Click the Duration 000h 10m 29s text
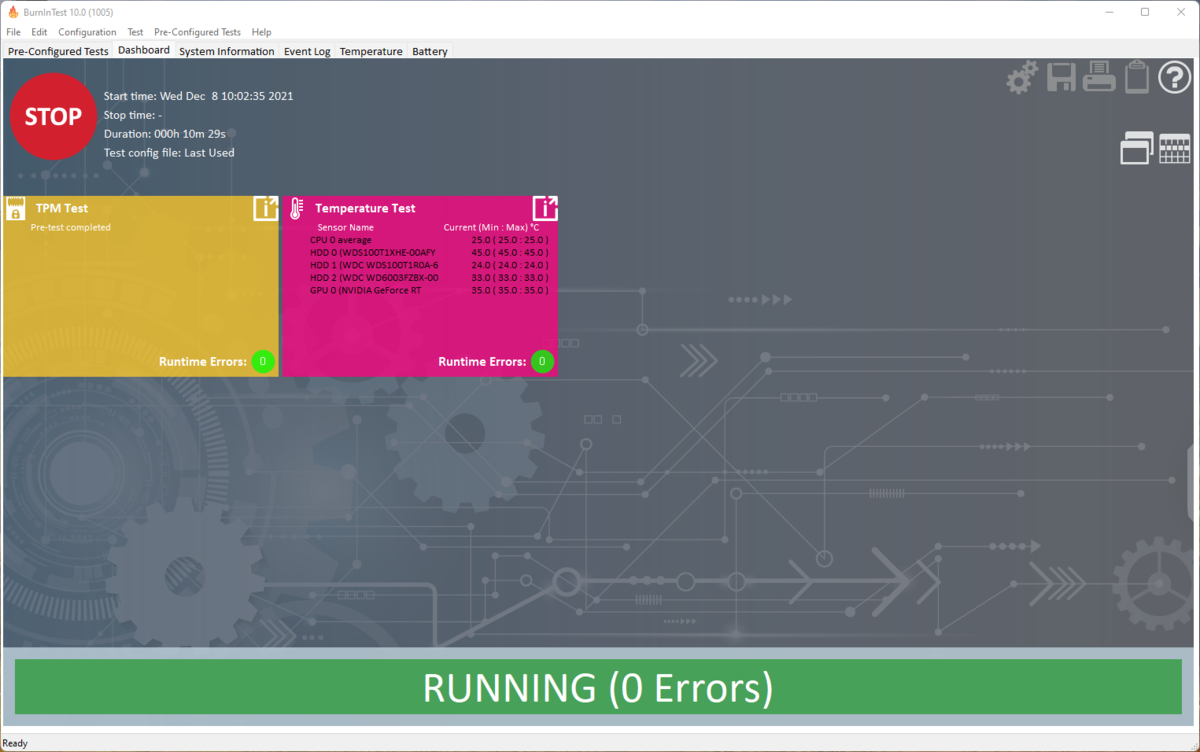Screen dimensions: 1200x752 165,134
